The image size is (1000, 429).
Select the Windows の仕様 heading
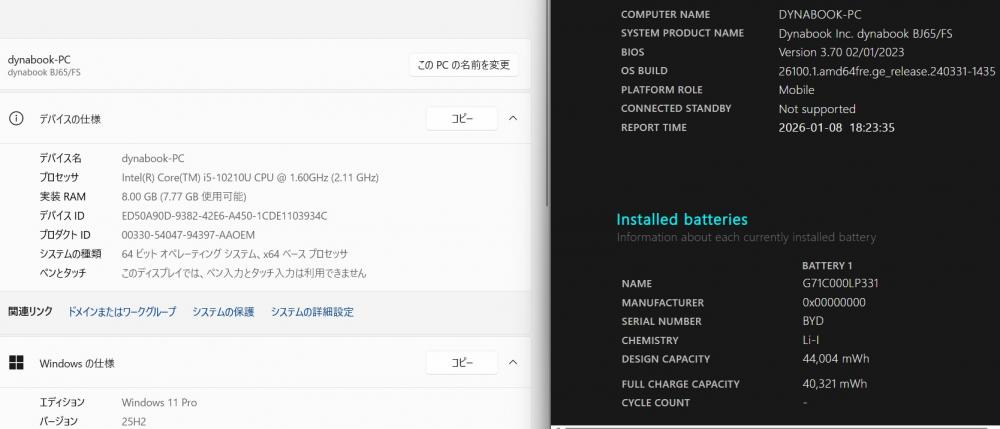point(77,363)
